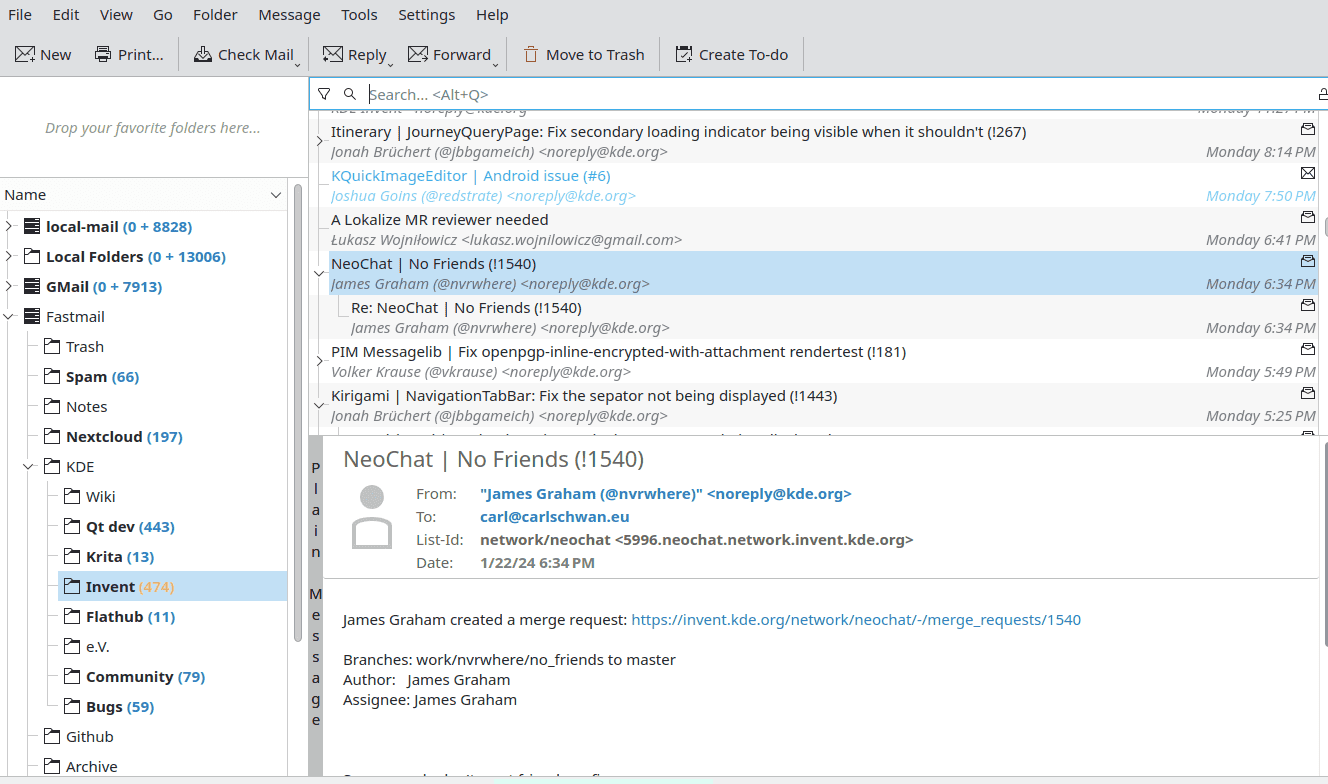The image size is (1328, 784).
Task: Click the Forward envelope icon
Action: (x=419, y=54)
